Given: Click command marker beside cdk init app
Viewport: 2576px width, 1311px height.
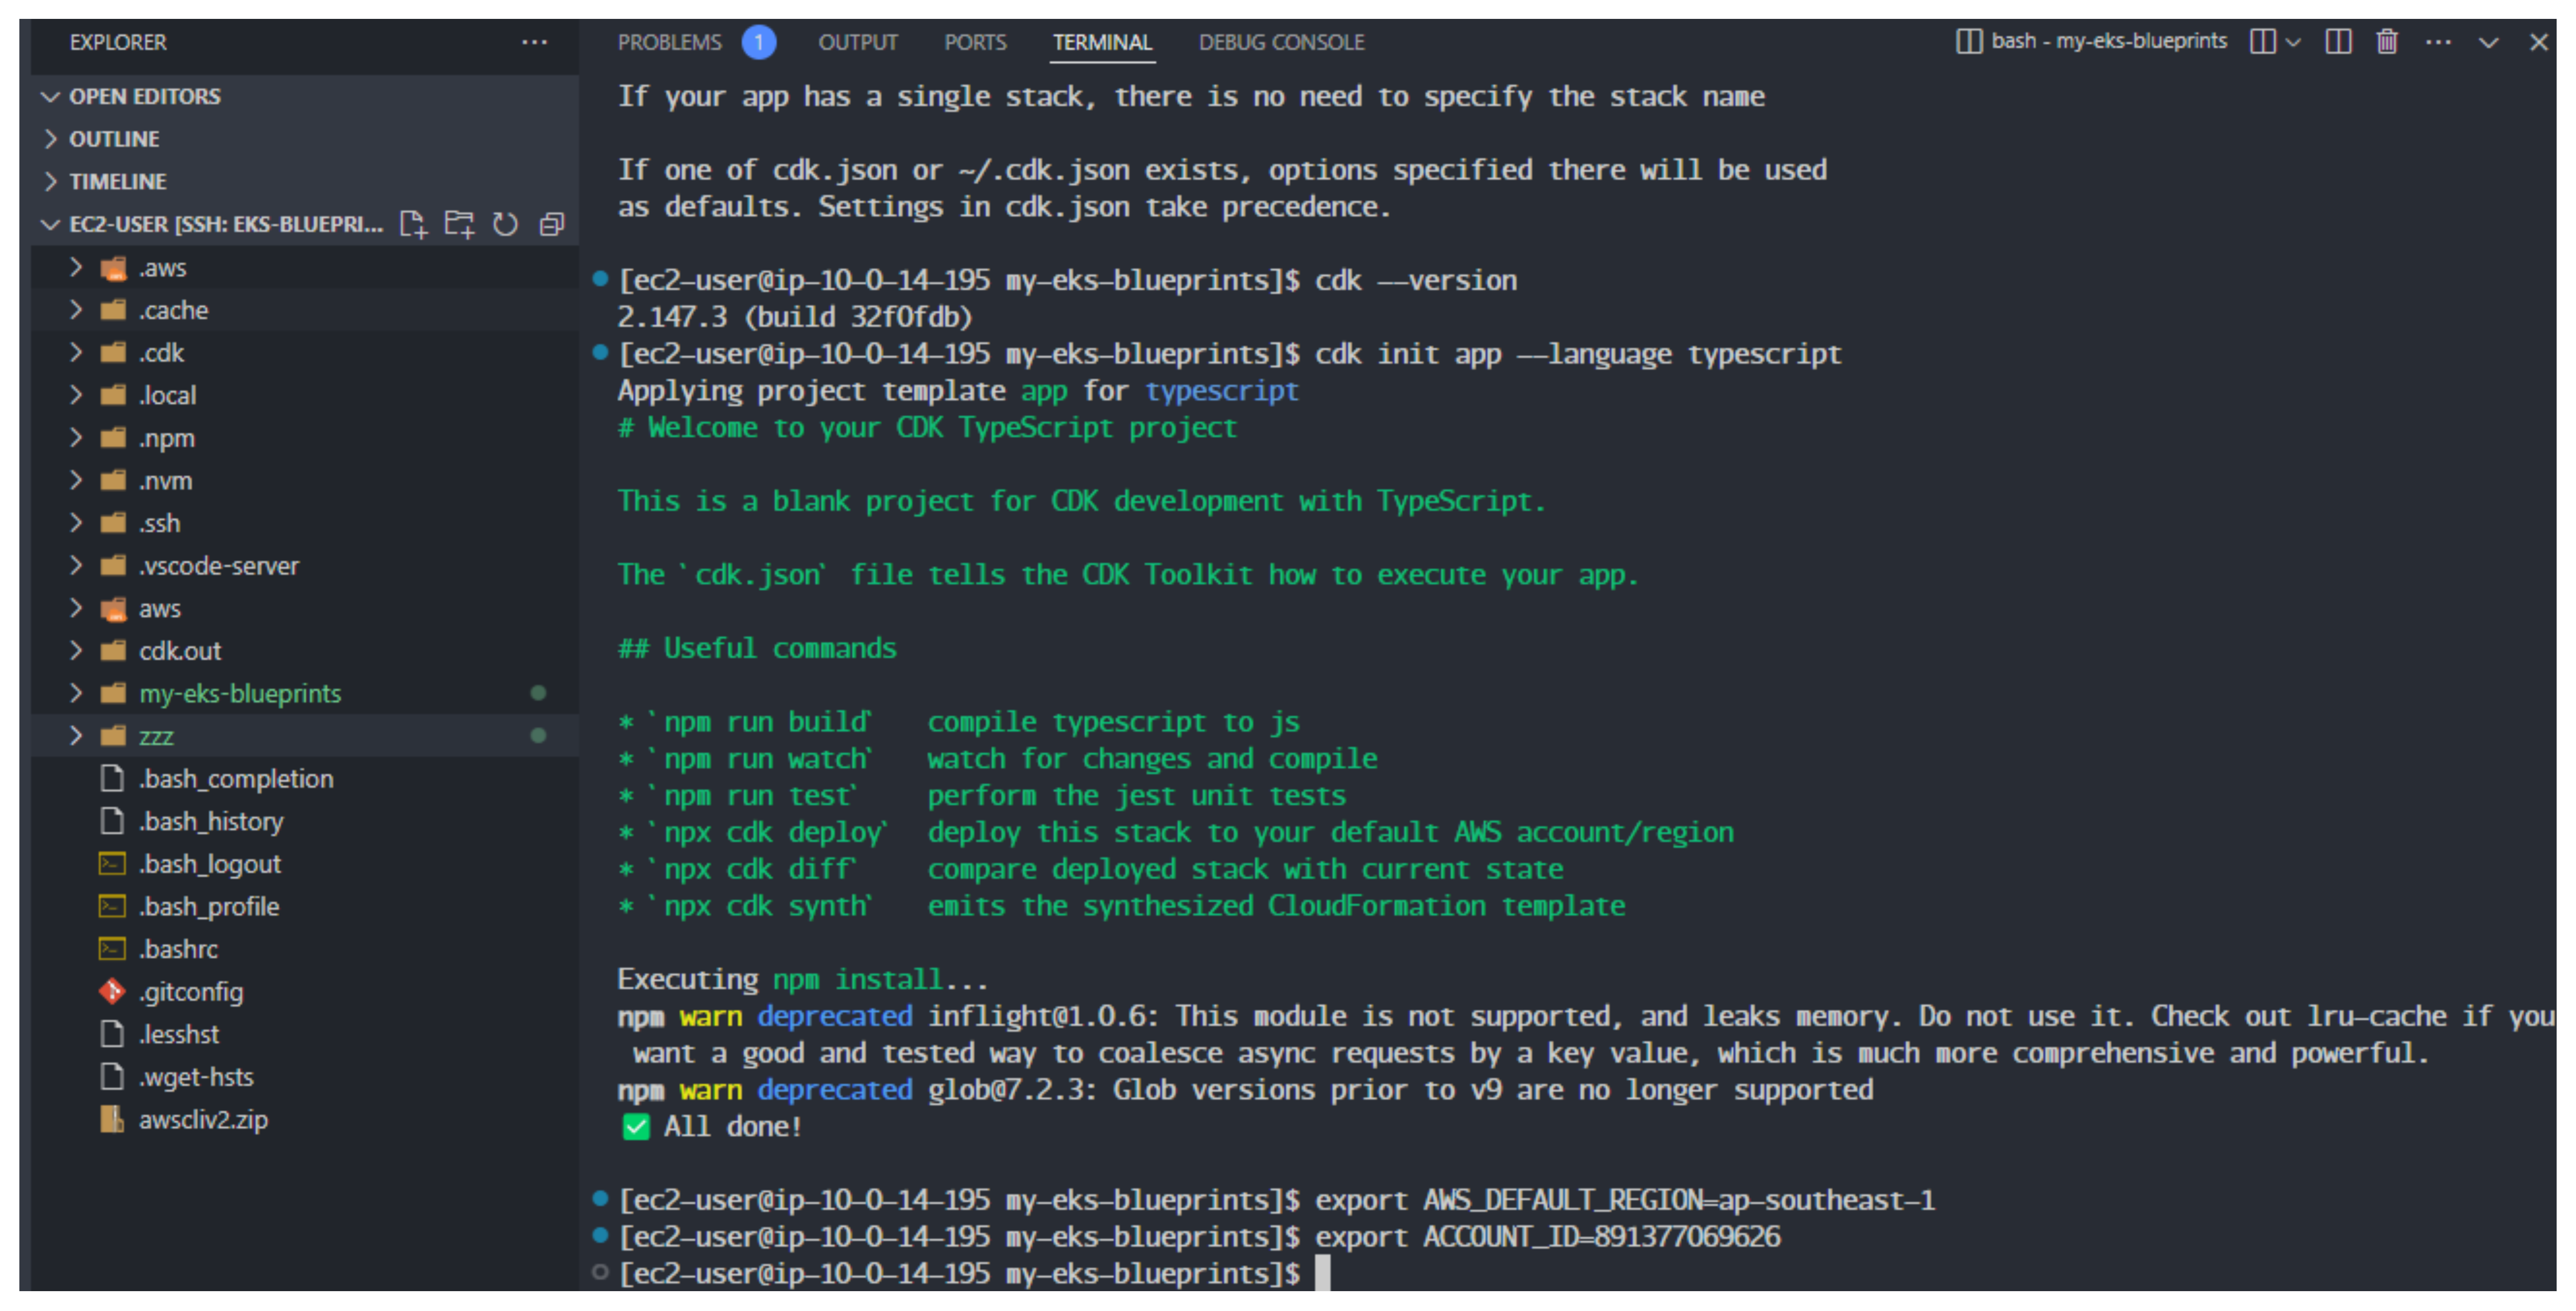Looking at the screenshot, I should tap(600, 352).
